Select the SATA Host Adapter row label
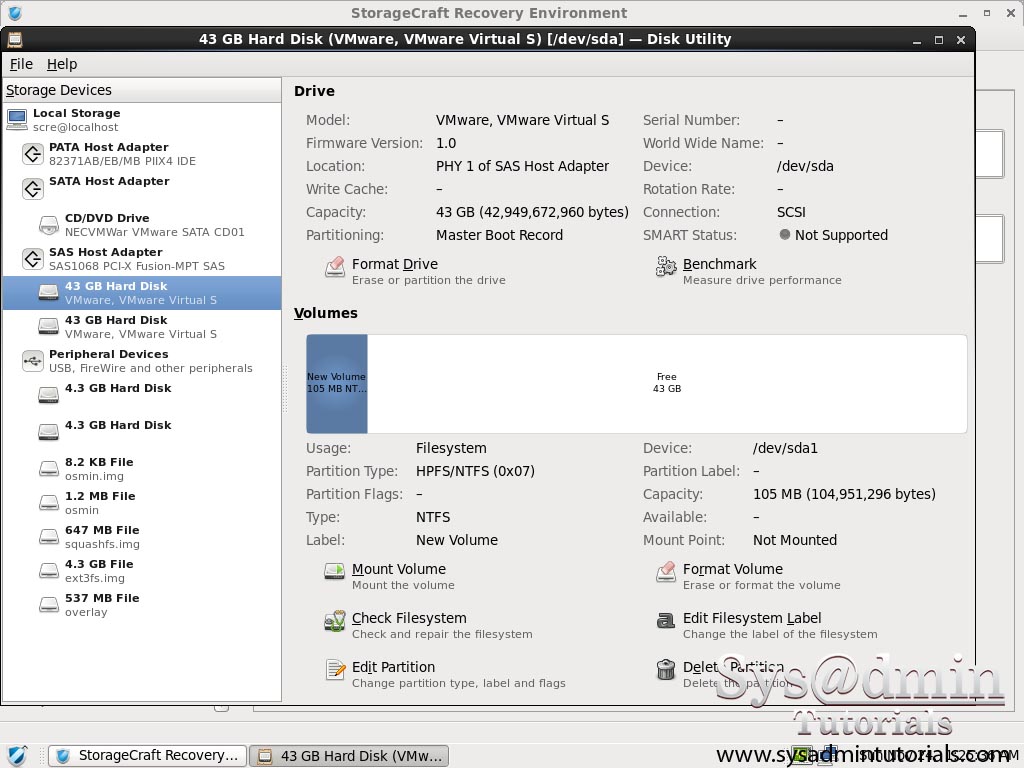The width and height of the screenshot is (1024, 768). click(x=109, y=181)
